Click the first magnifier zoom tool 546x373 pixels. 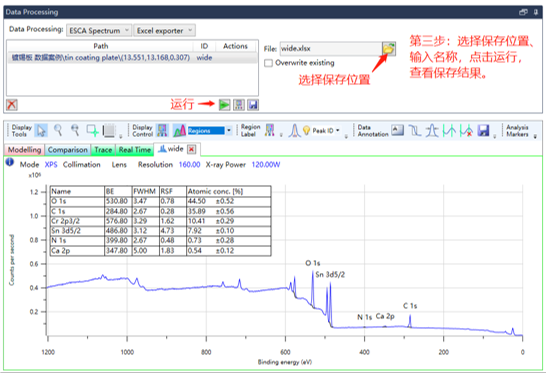[58, 131]
